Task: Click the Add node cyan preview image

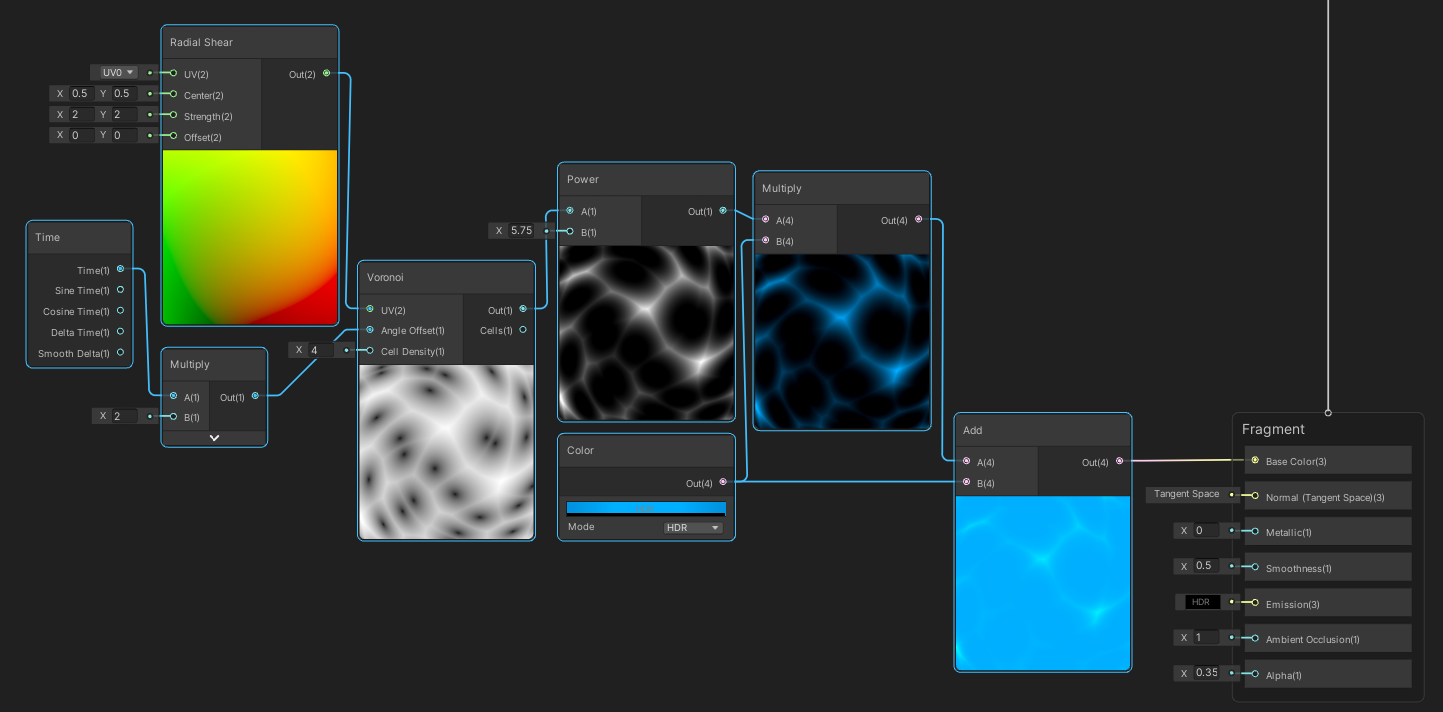Action: (x=1043, y=583)
